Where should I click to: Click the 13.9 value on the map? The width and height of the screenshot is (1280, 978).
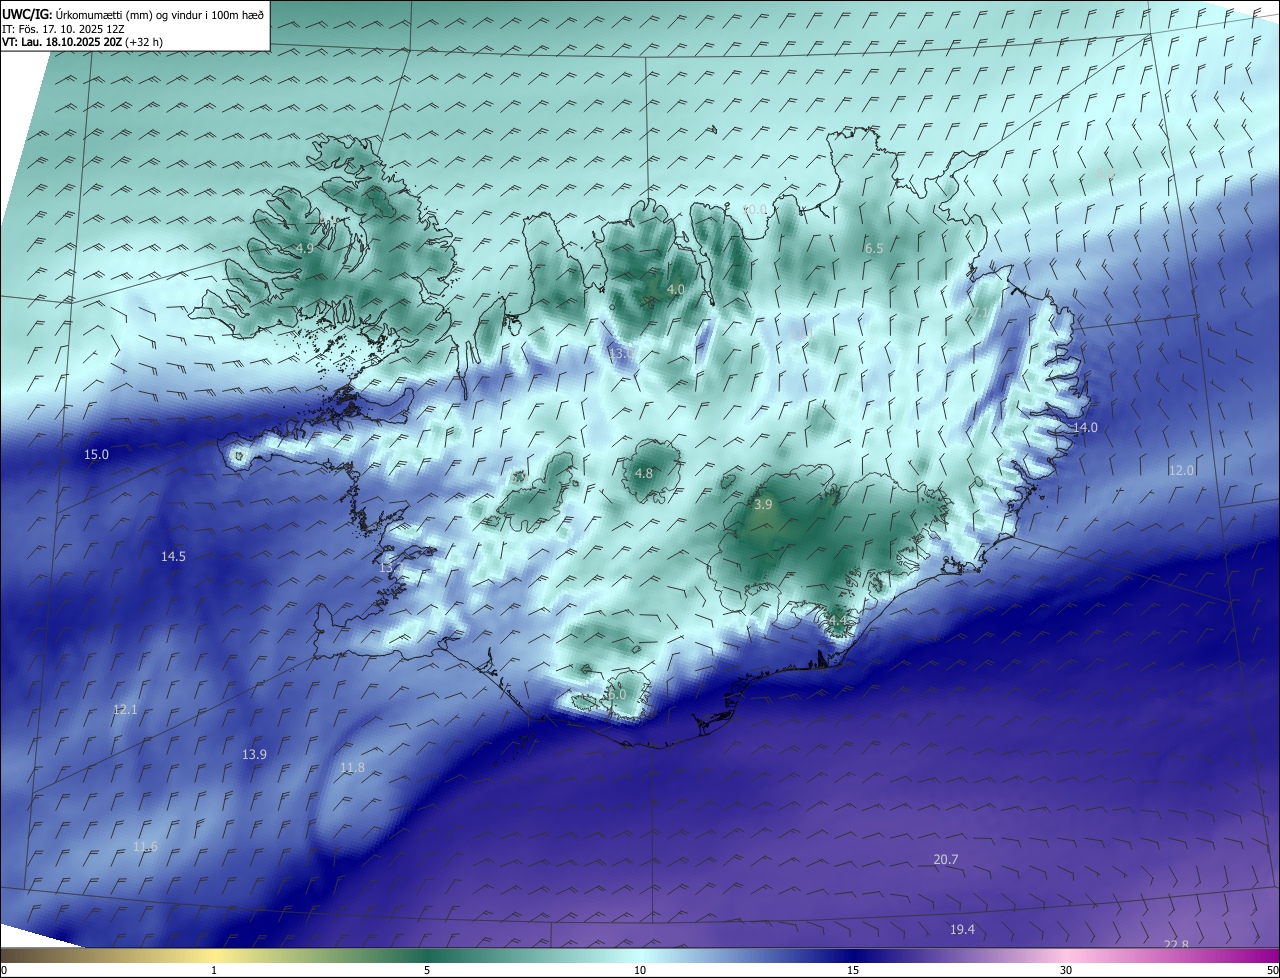pyautogui.click(x=254, y=754)
